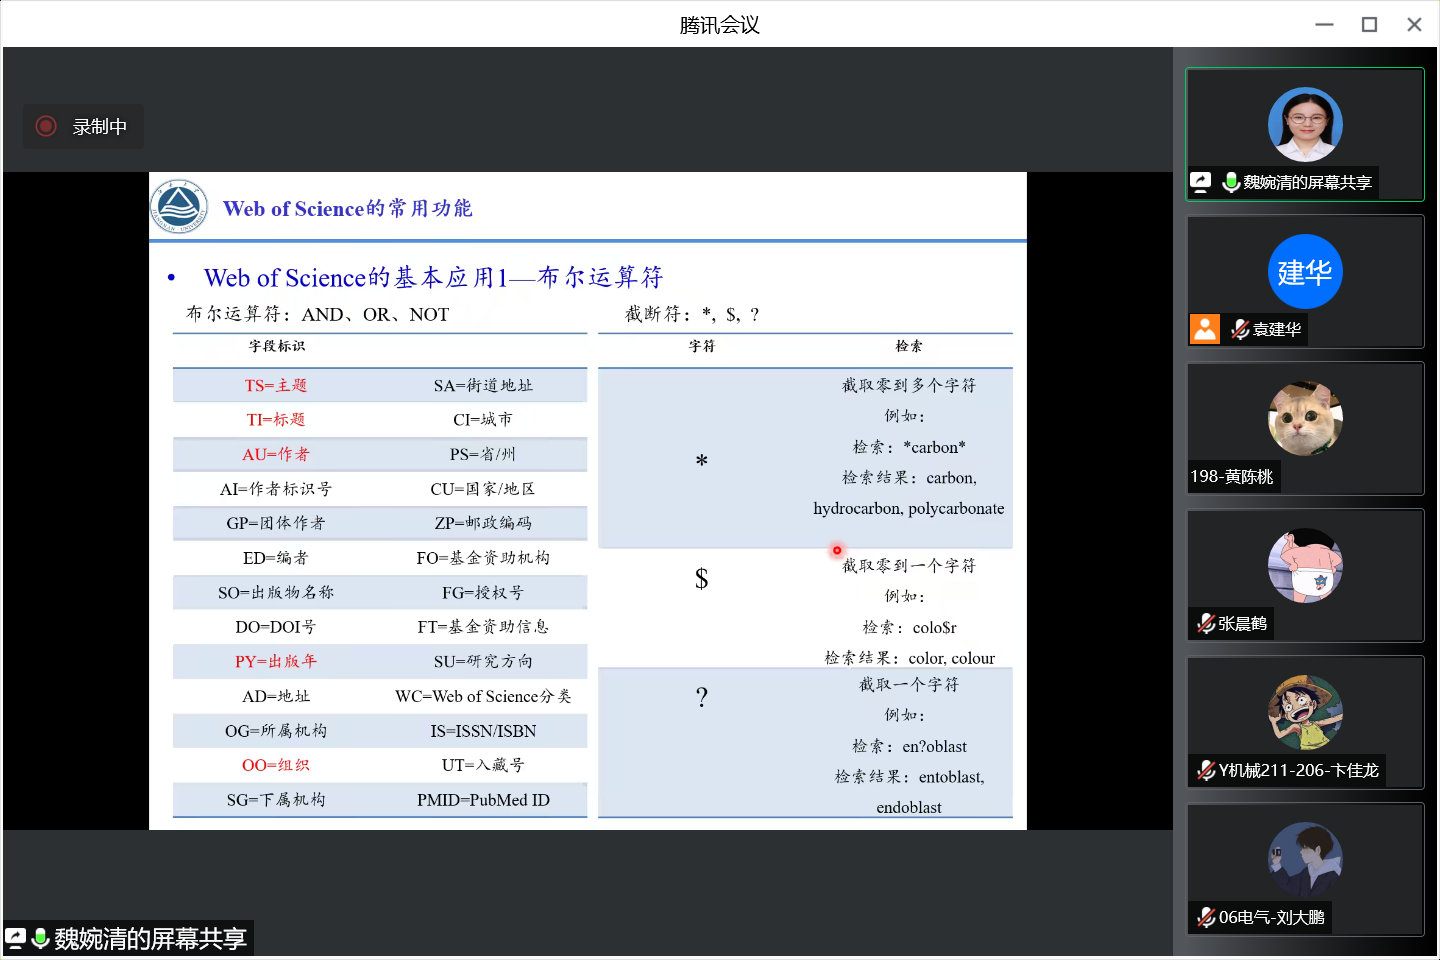Click muted mic icon for 06电气-刘大鹏
Screen dimensions: 1440x960
(x=1206, y=917)
